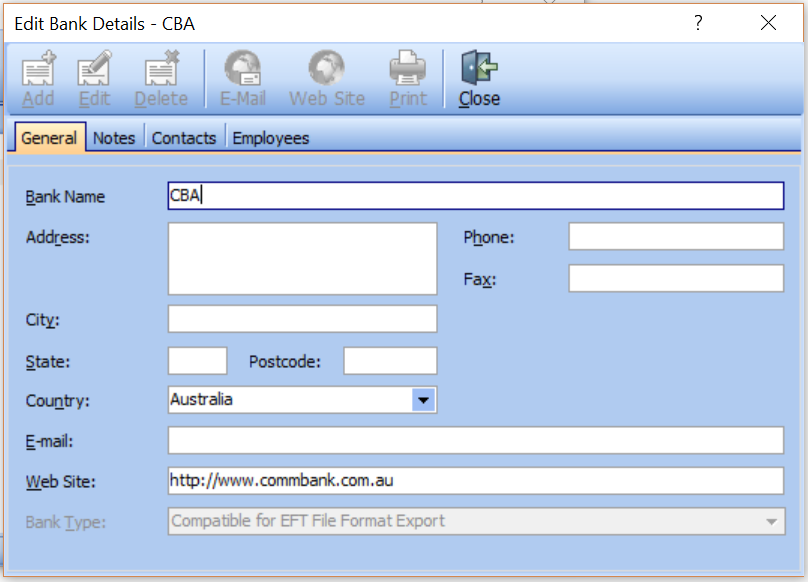The width and height of the screenshot is (808, 582).
Task: Switch to the Notes tab
Action: (114, 138)
